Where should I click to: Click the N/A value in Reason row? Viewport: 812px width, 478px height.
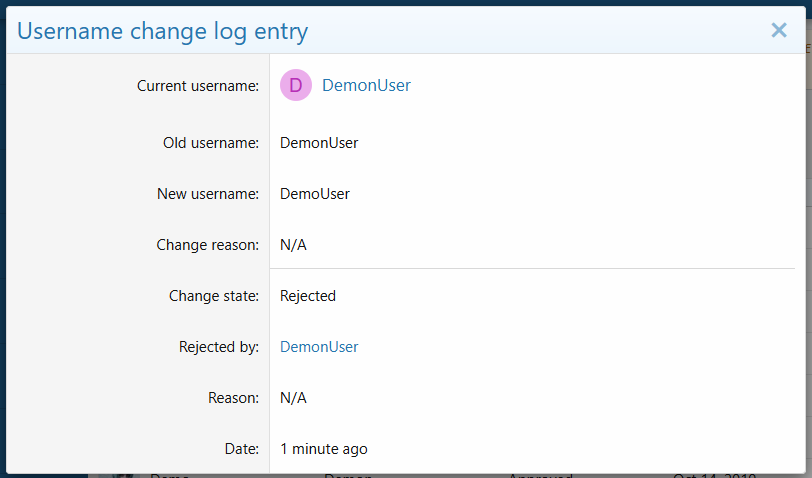tap(293, 398)
